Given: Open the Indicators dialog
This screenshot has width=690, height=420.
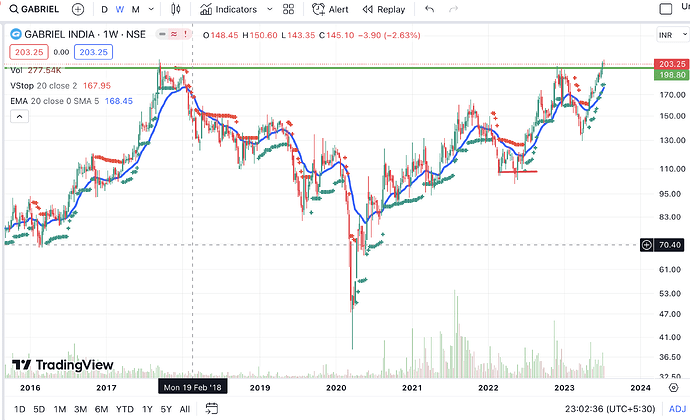Looking at the screenshot, I should (228, 9).
